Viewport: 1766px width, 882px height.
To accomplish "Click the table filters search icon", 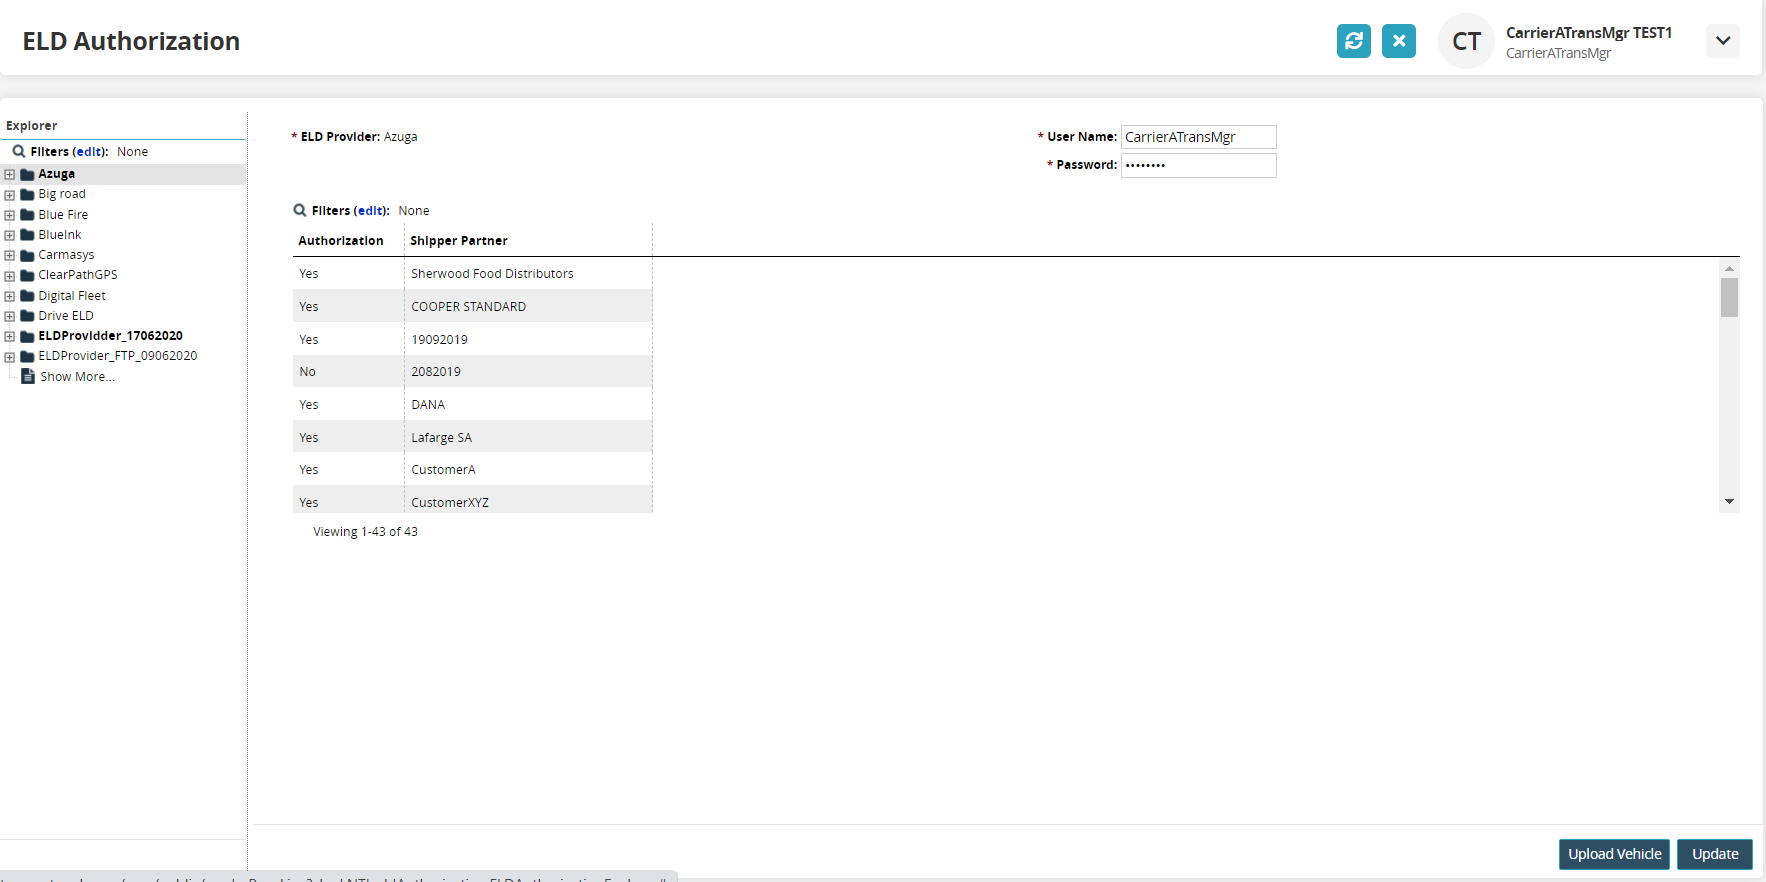I will coord(300,210).
